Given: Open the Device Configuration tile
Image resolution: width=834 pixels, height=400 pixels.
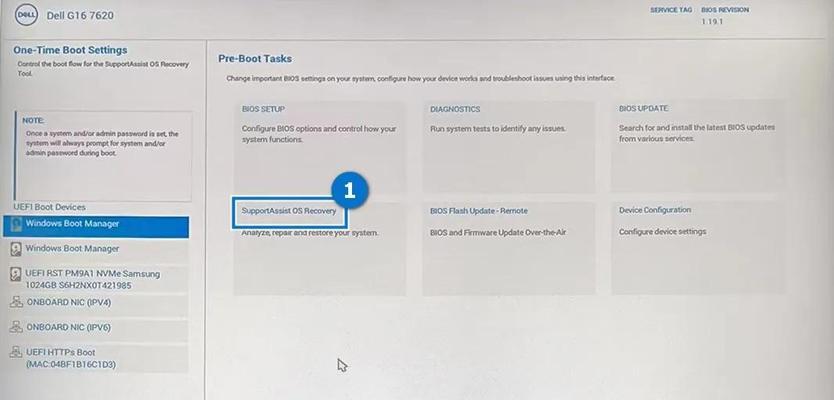Looking at the screenshot, I should tap(697, 247).
